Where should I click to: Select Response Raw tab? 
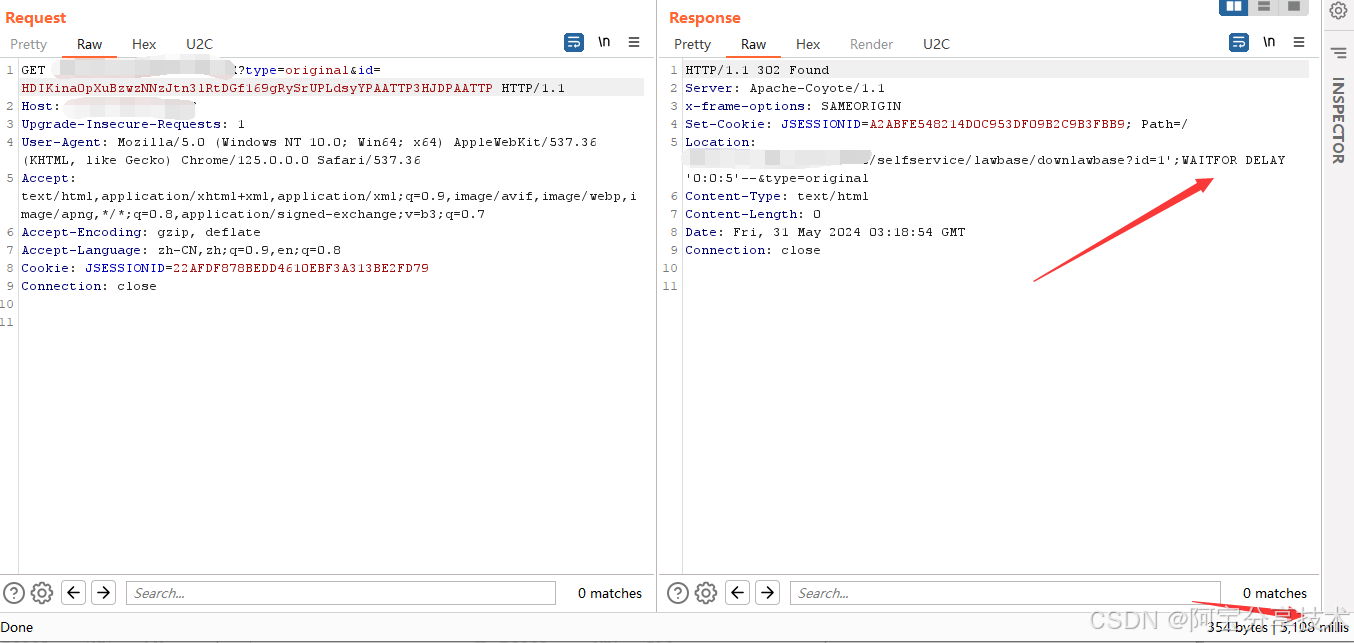tap(754, 44)
